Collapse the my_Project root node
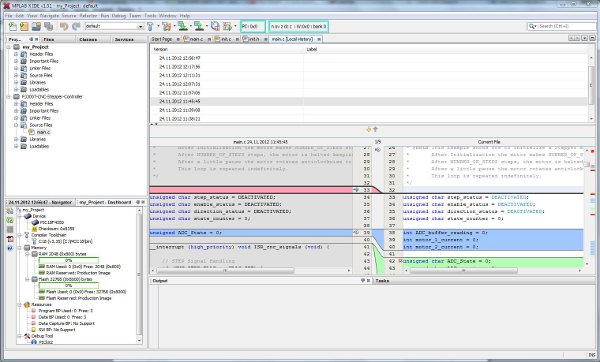The height and width of the screenshot is (362, 600). 9,47
